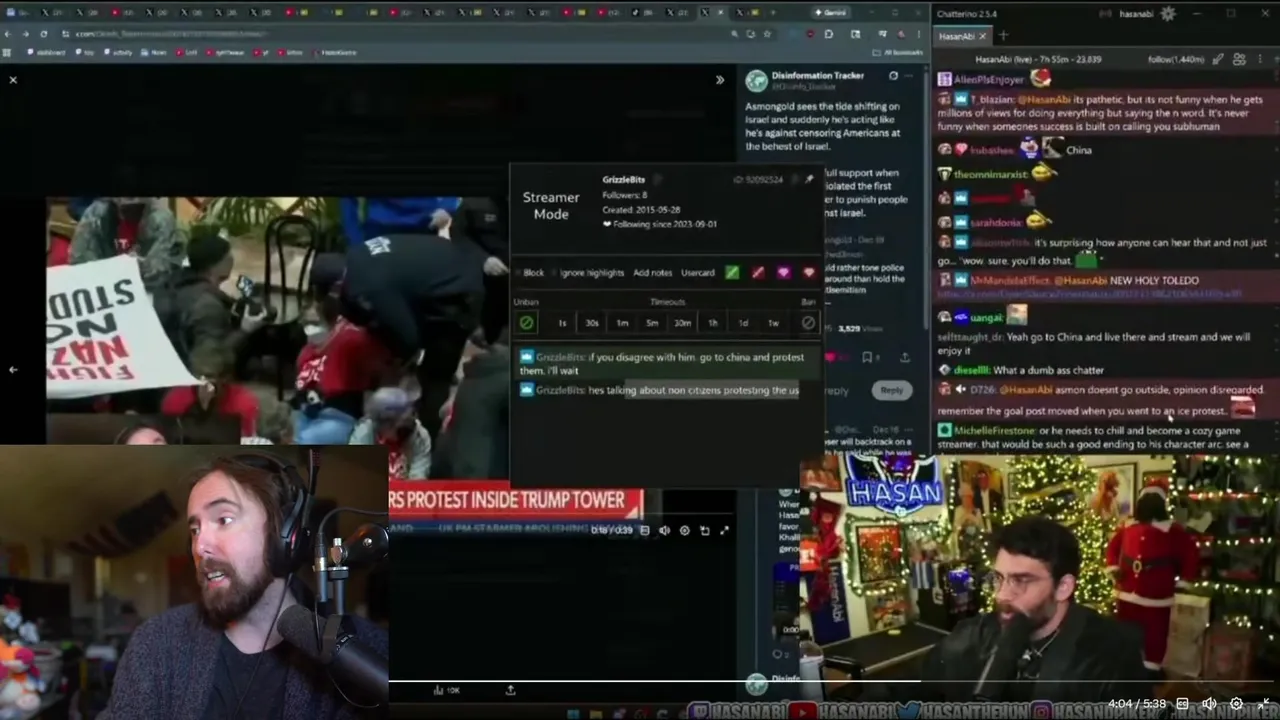Click the Gemini button in browser
Image resolution: width=1280 pixels, height=720 pixels.
tap(832, 12)
